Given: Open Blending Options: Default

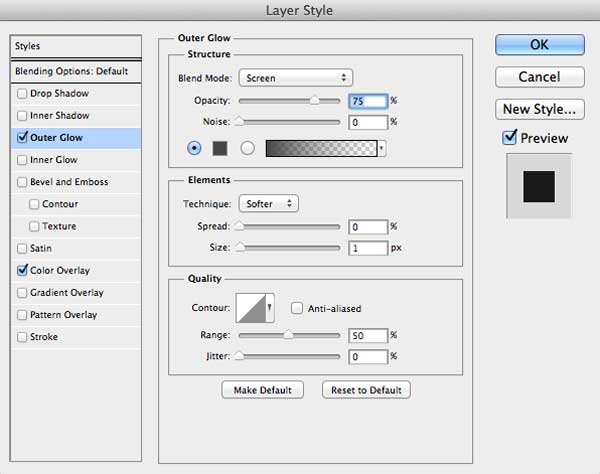Looking at the screenshot, I should pyautogui.click(x=76, y=72).
